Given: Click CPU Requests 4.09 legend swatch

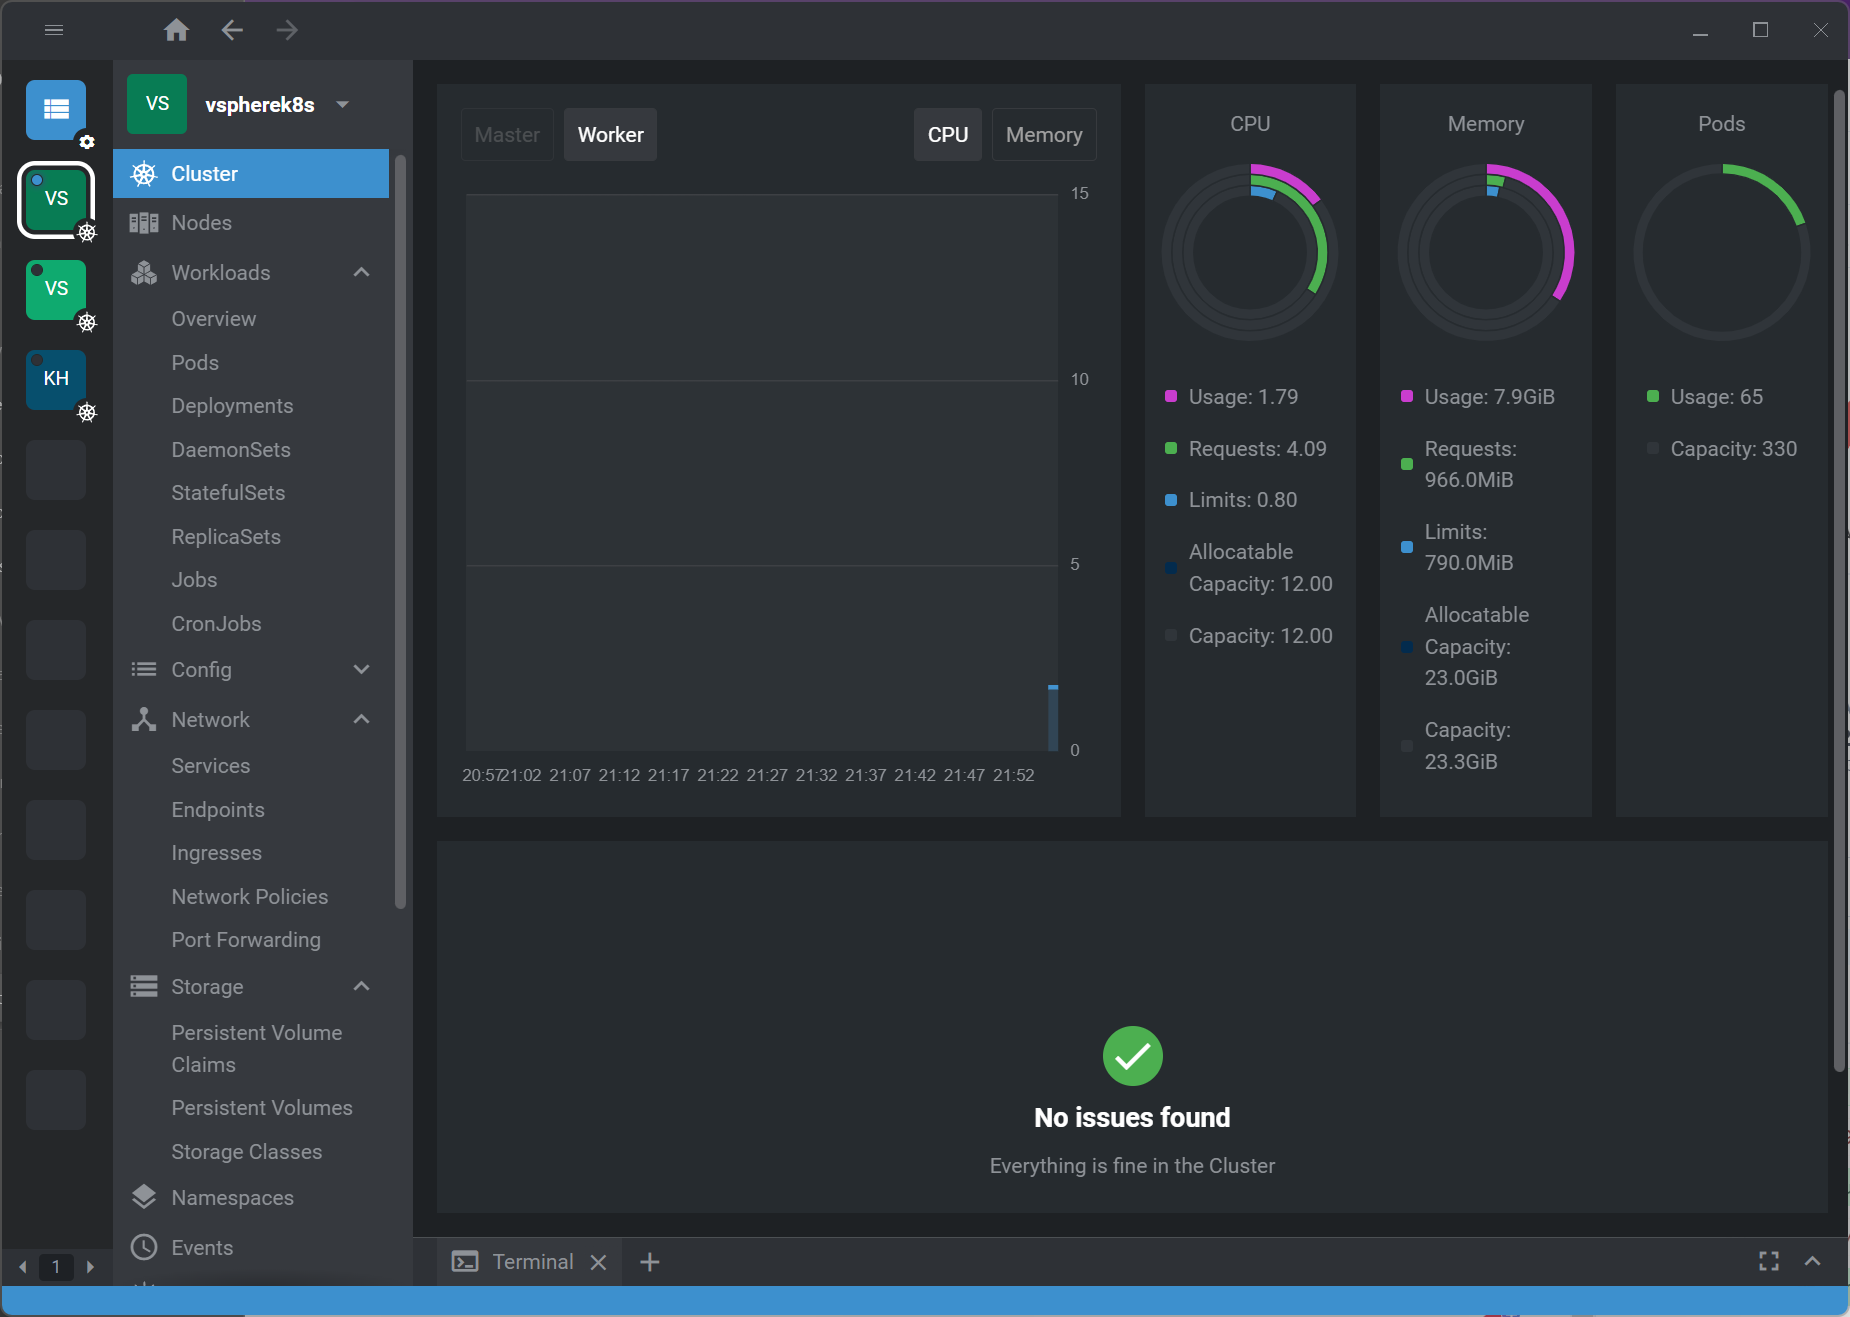Looking at the screenshot, I should point(1171,448).
